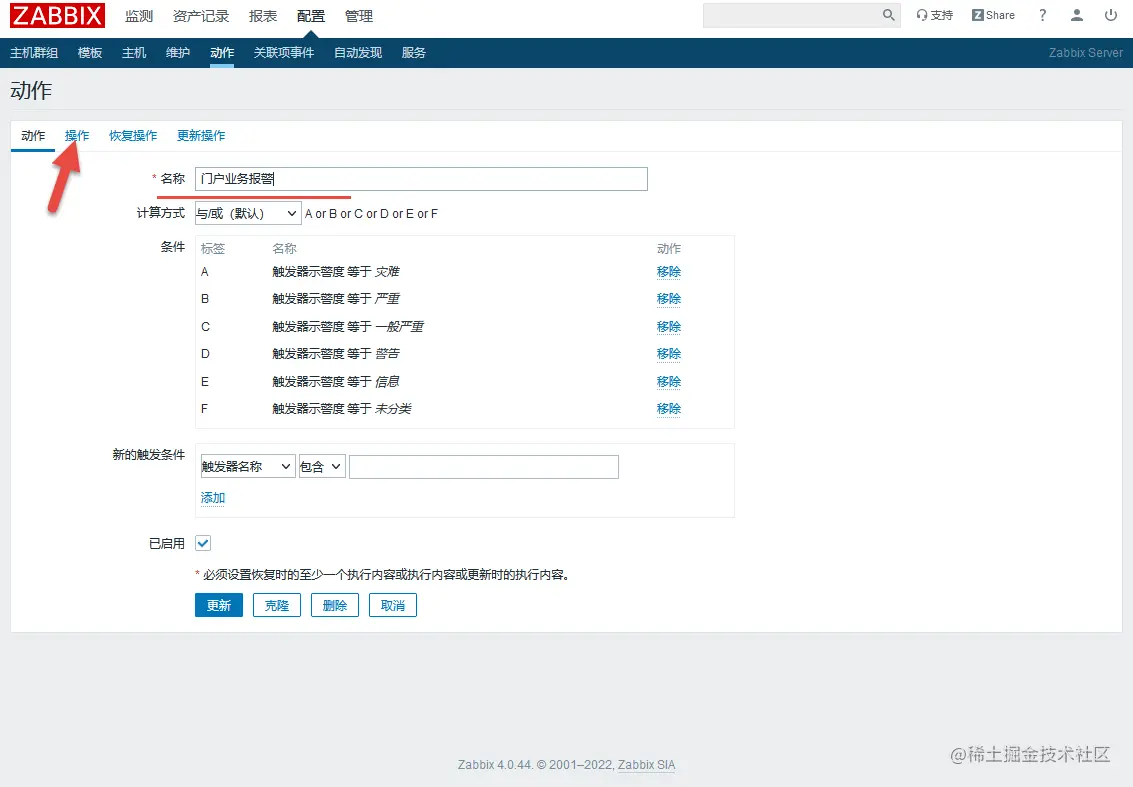
Task: Click the 更新 button
Action: coord(219,605)
